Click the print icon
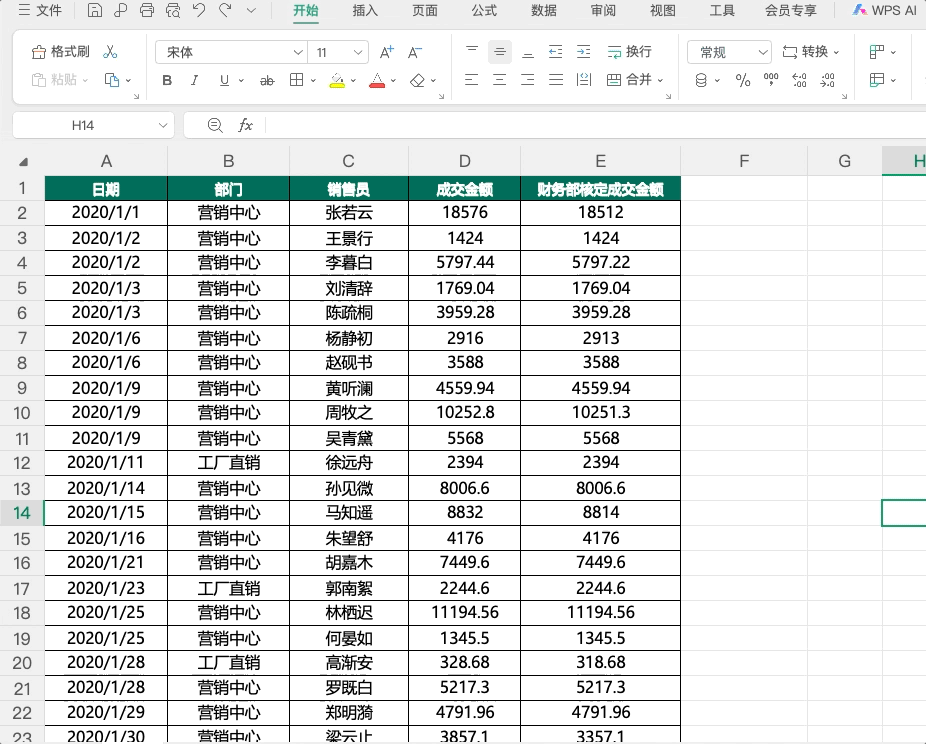Image resolution: width=926 pixels, height=744 pixels. tap(147, 10)
